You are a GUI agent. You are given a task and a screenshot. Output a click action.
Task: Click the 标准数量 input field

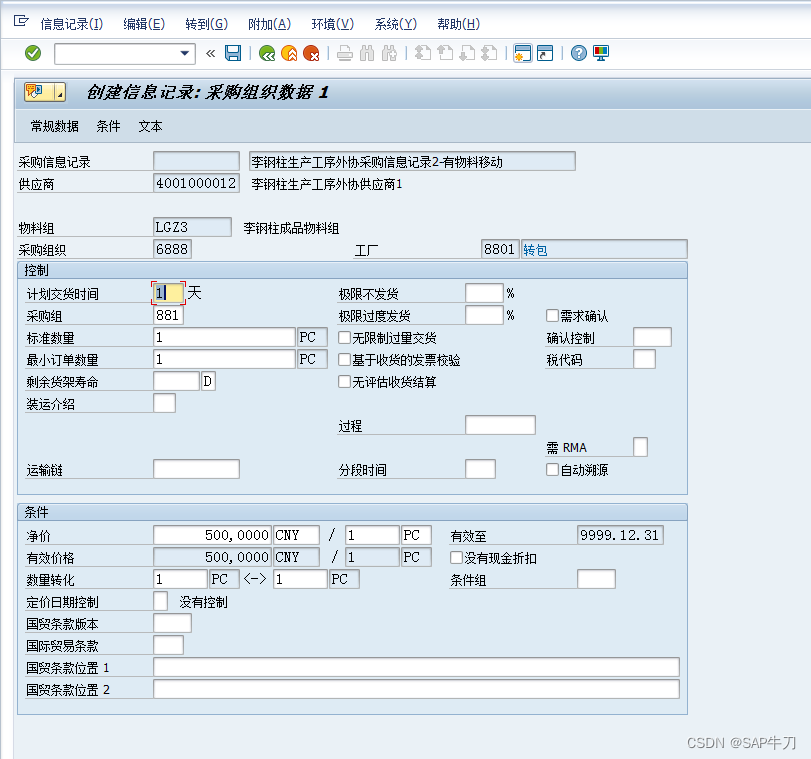224,337
